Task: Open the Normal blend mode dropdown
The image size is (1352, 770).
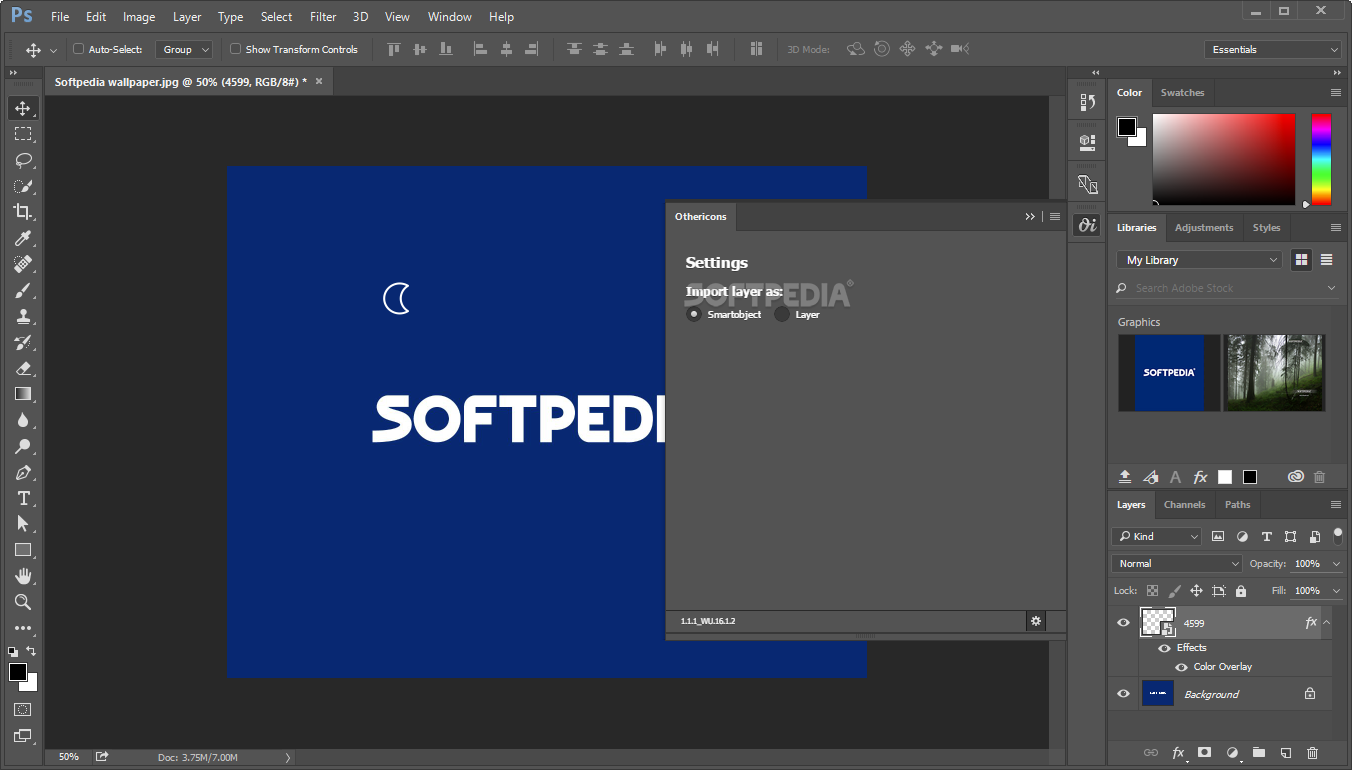Action: click(x=1177, y=564)
